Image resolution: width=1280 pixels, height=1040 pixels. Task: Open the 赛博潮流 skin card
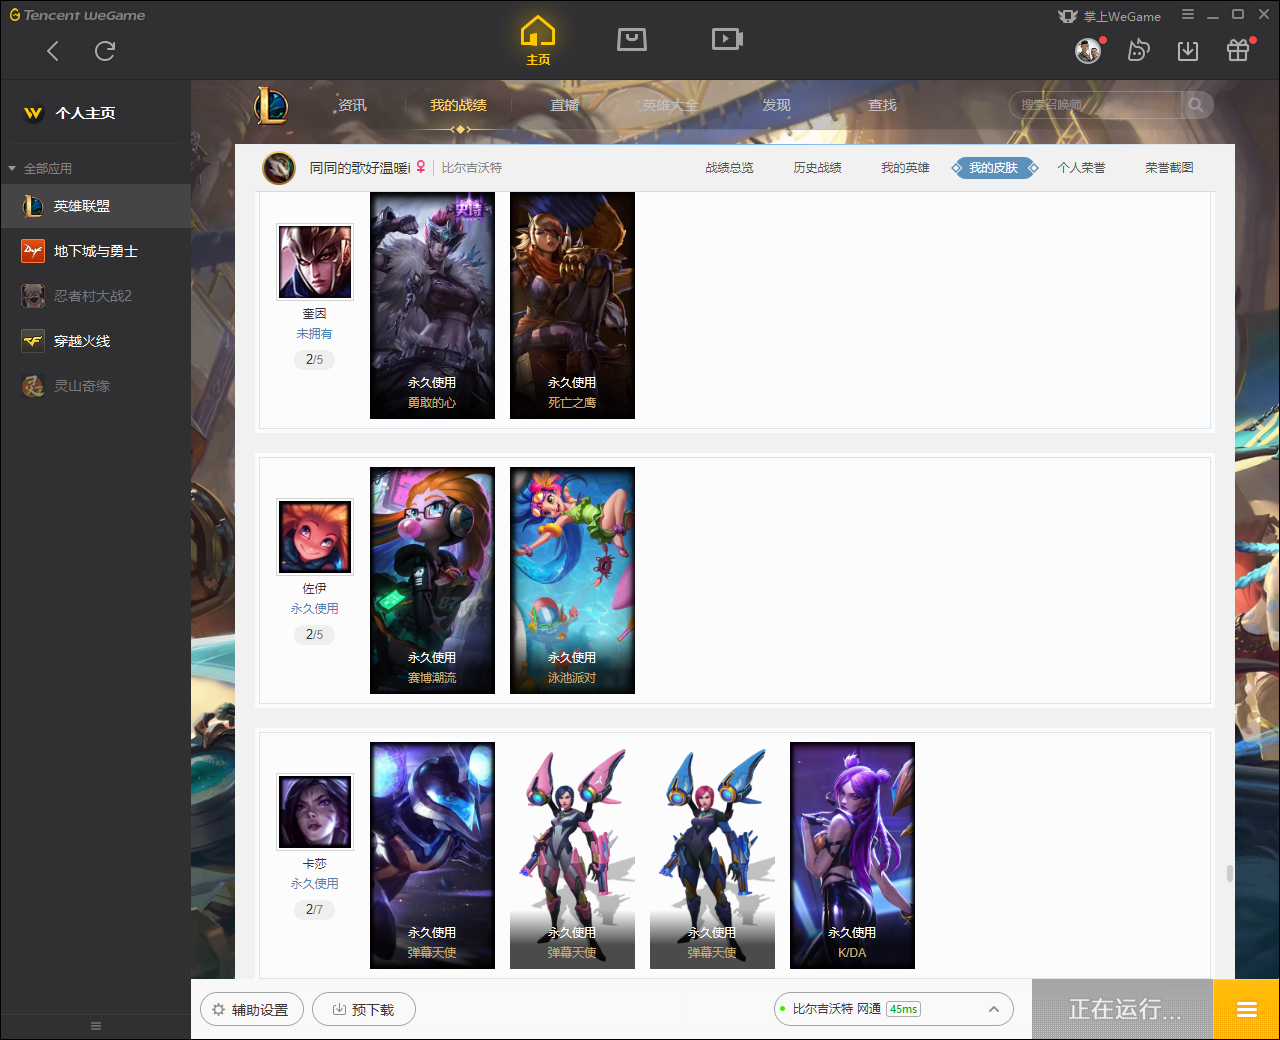tap(432, 580)
